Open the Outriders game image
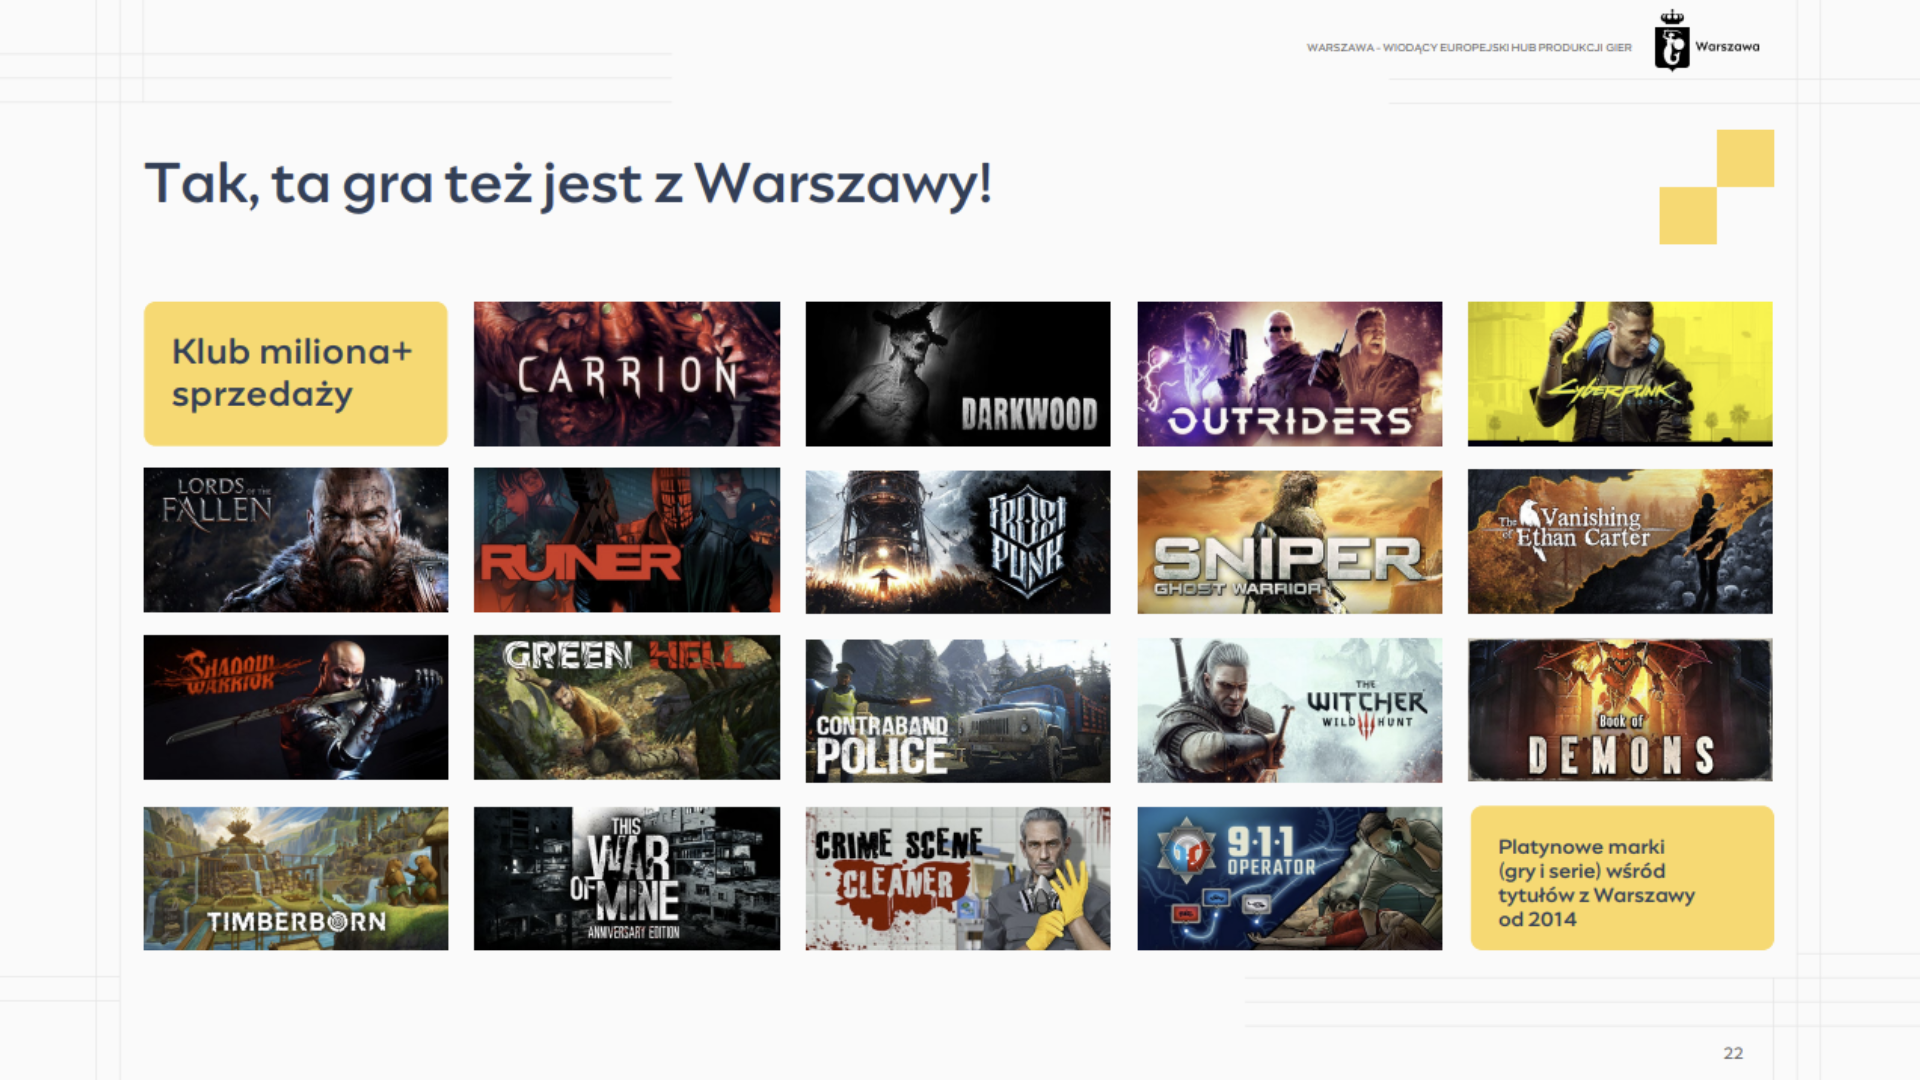The height and width of the screenshot is (1080, 1920). (x=1289, y=373)
